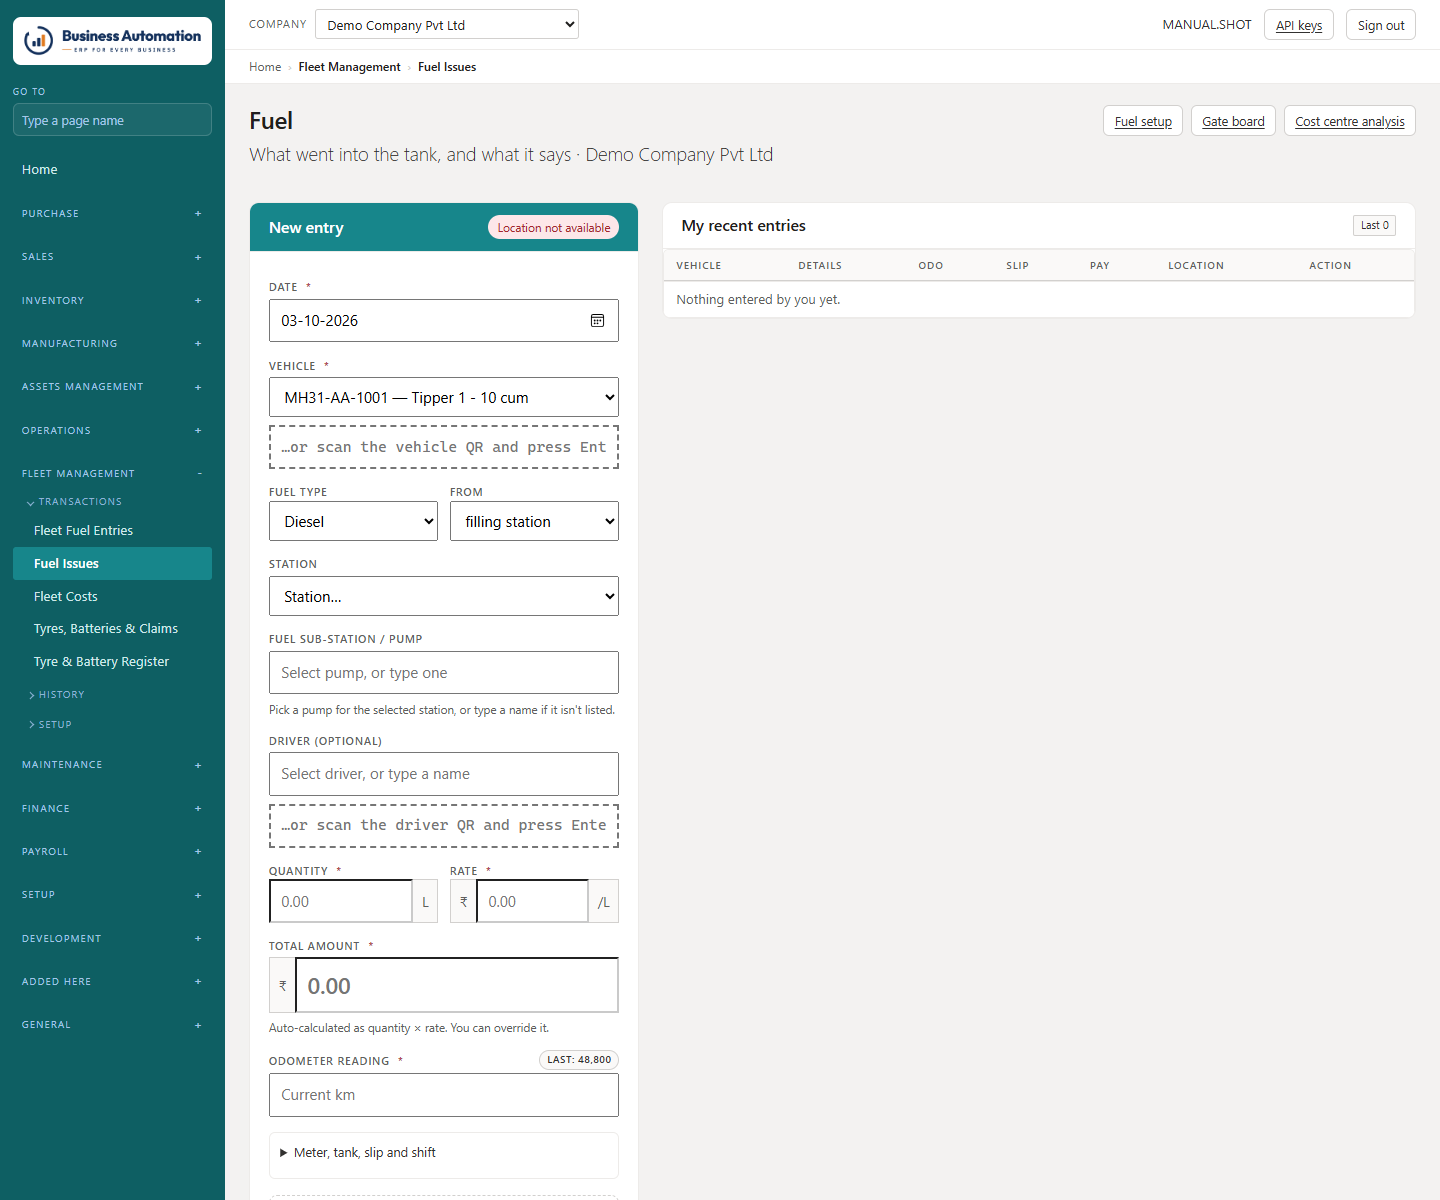
Task: Open the Gate board
Action: pyautogui.click(x=1233, y=121)
